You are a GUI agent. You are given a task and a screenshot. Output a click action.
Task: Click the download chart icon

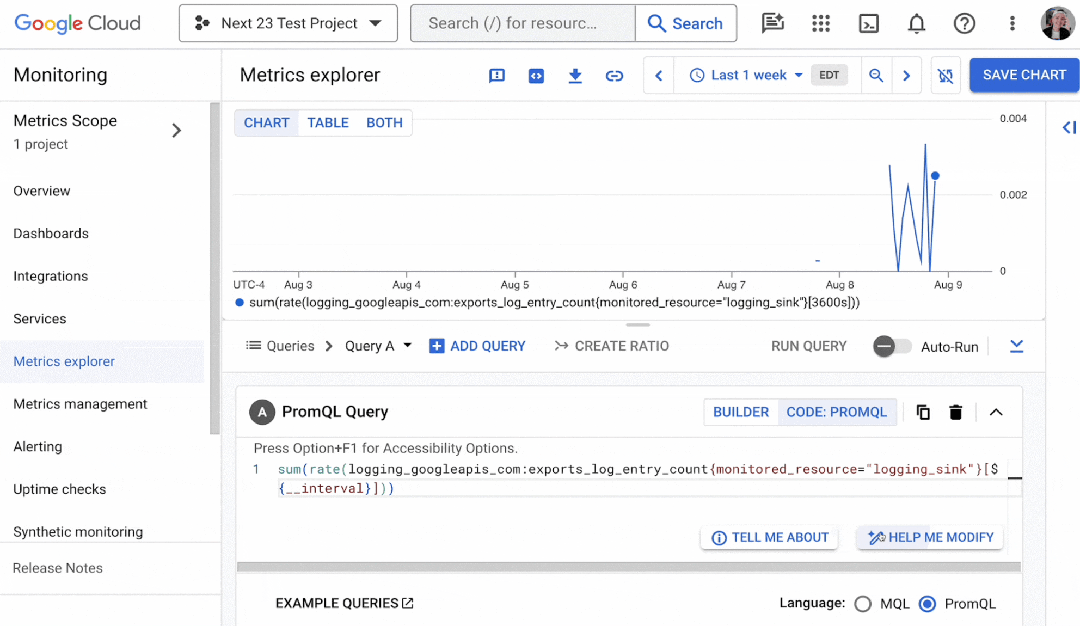575,76
